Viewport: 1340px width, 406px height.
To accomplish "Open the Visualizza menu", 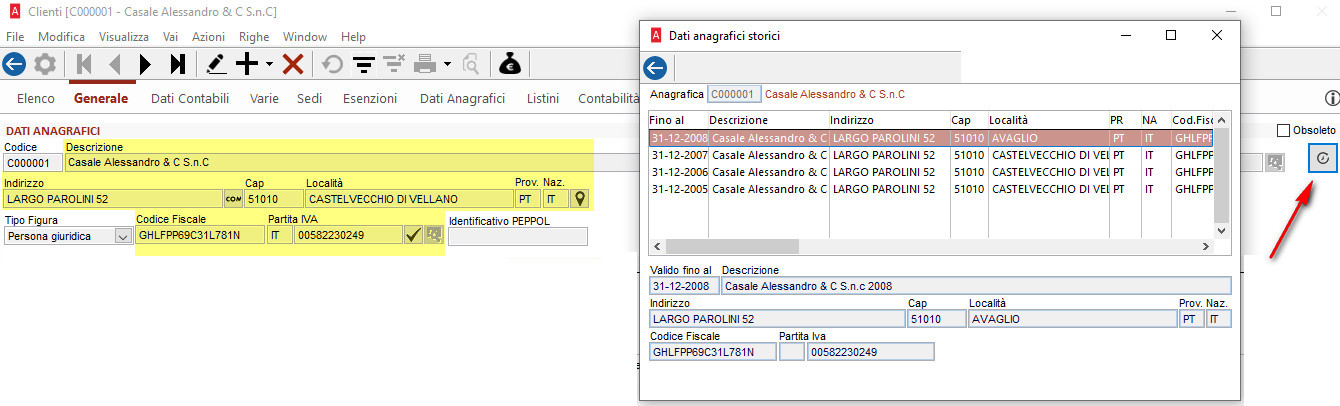I will [x=124, y=36].
